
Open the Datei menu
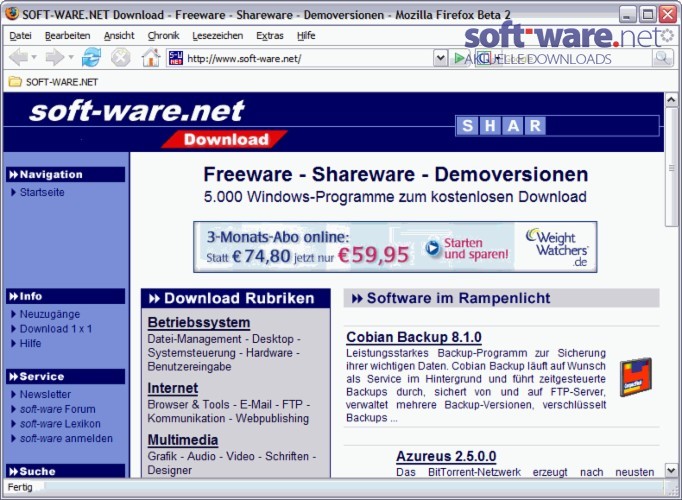point(20,36)
